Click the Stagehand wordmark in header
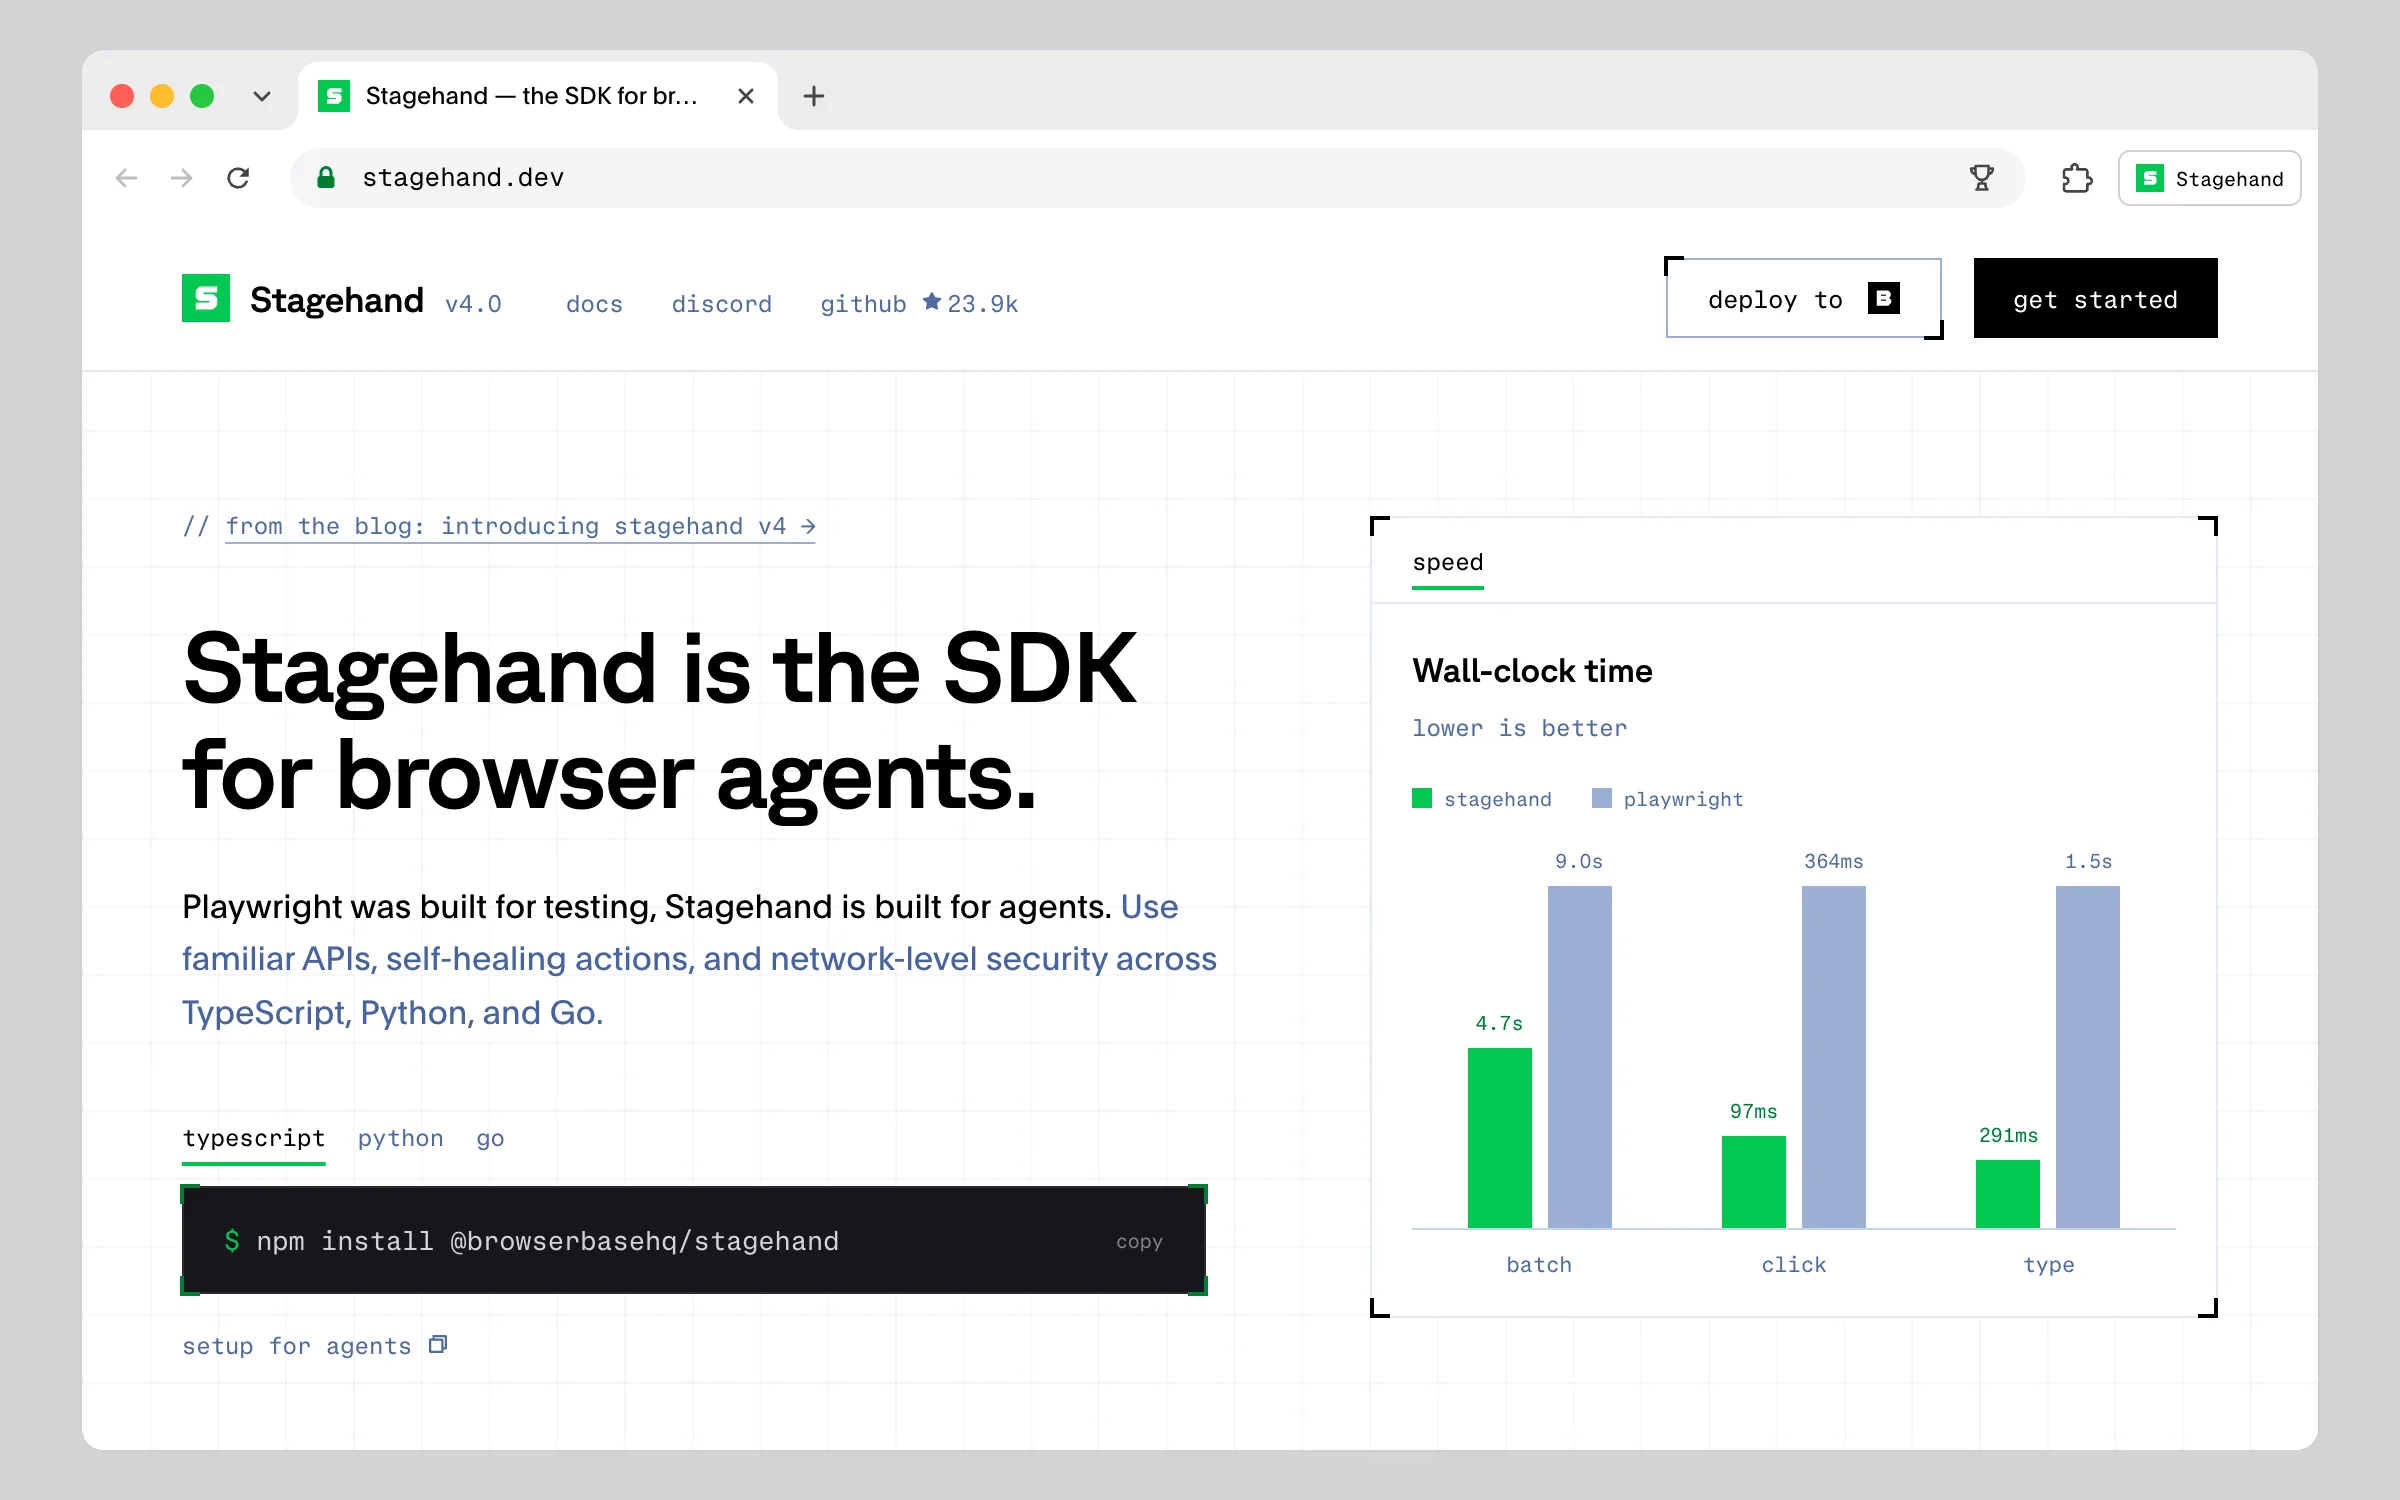Screen dimensions: 2400x1500 pyautogui.click(x=336, y=300)
